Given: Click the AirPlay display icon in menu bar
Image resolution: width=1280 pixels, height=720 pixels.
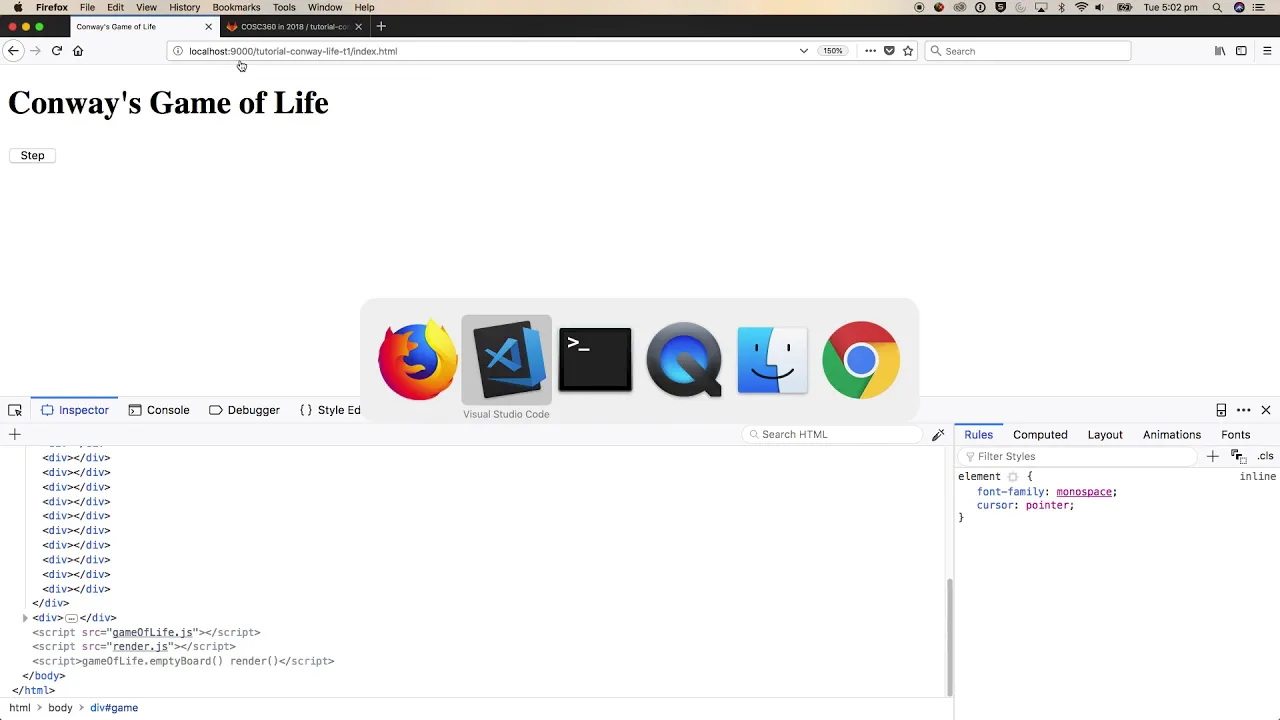Looking at the screenshot, I should (x=1041, y=7).
